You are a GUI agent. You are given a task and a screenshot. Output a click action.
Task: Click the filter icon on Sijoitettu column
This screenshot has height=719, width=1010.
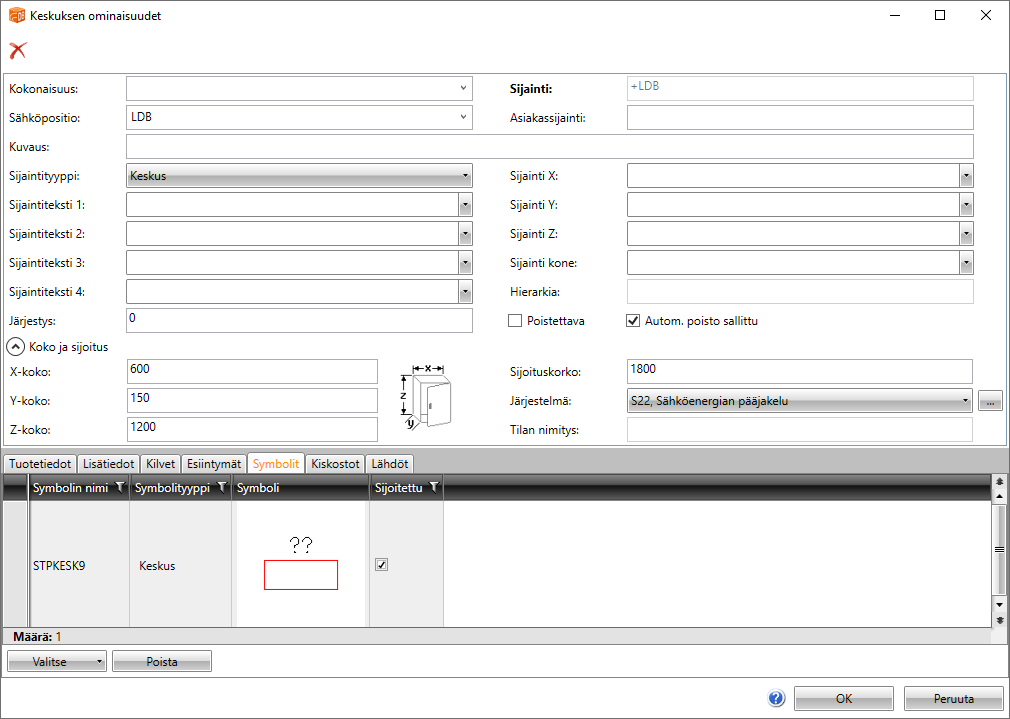click(433, 488)
